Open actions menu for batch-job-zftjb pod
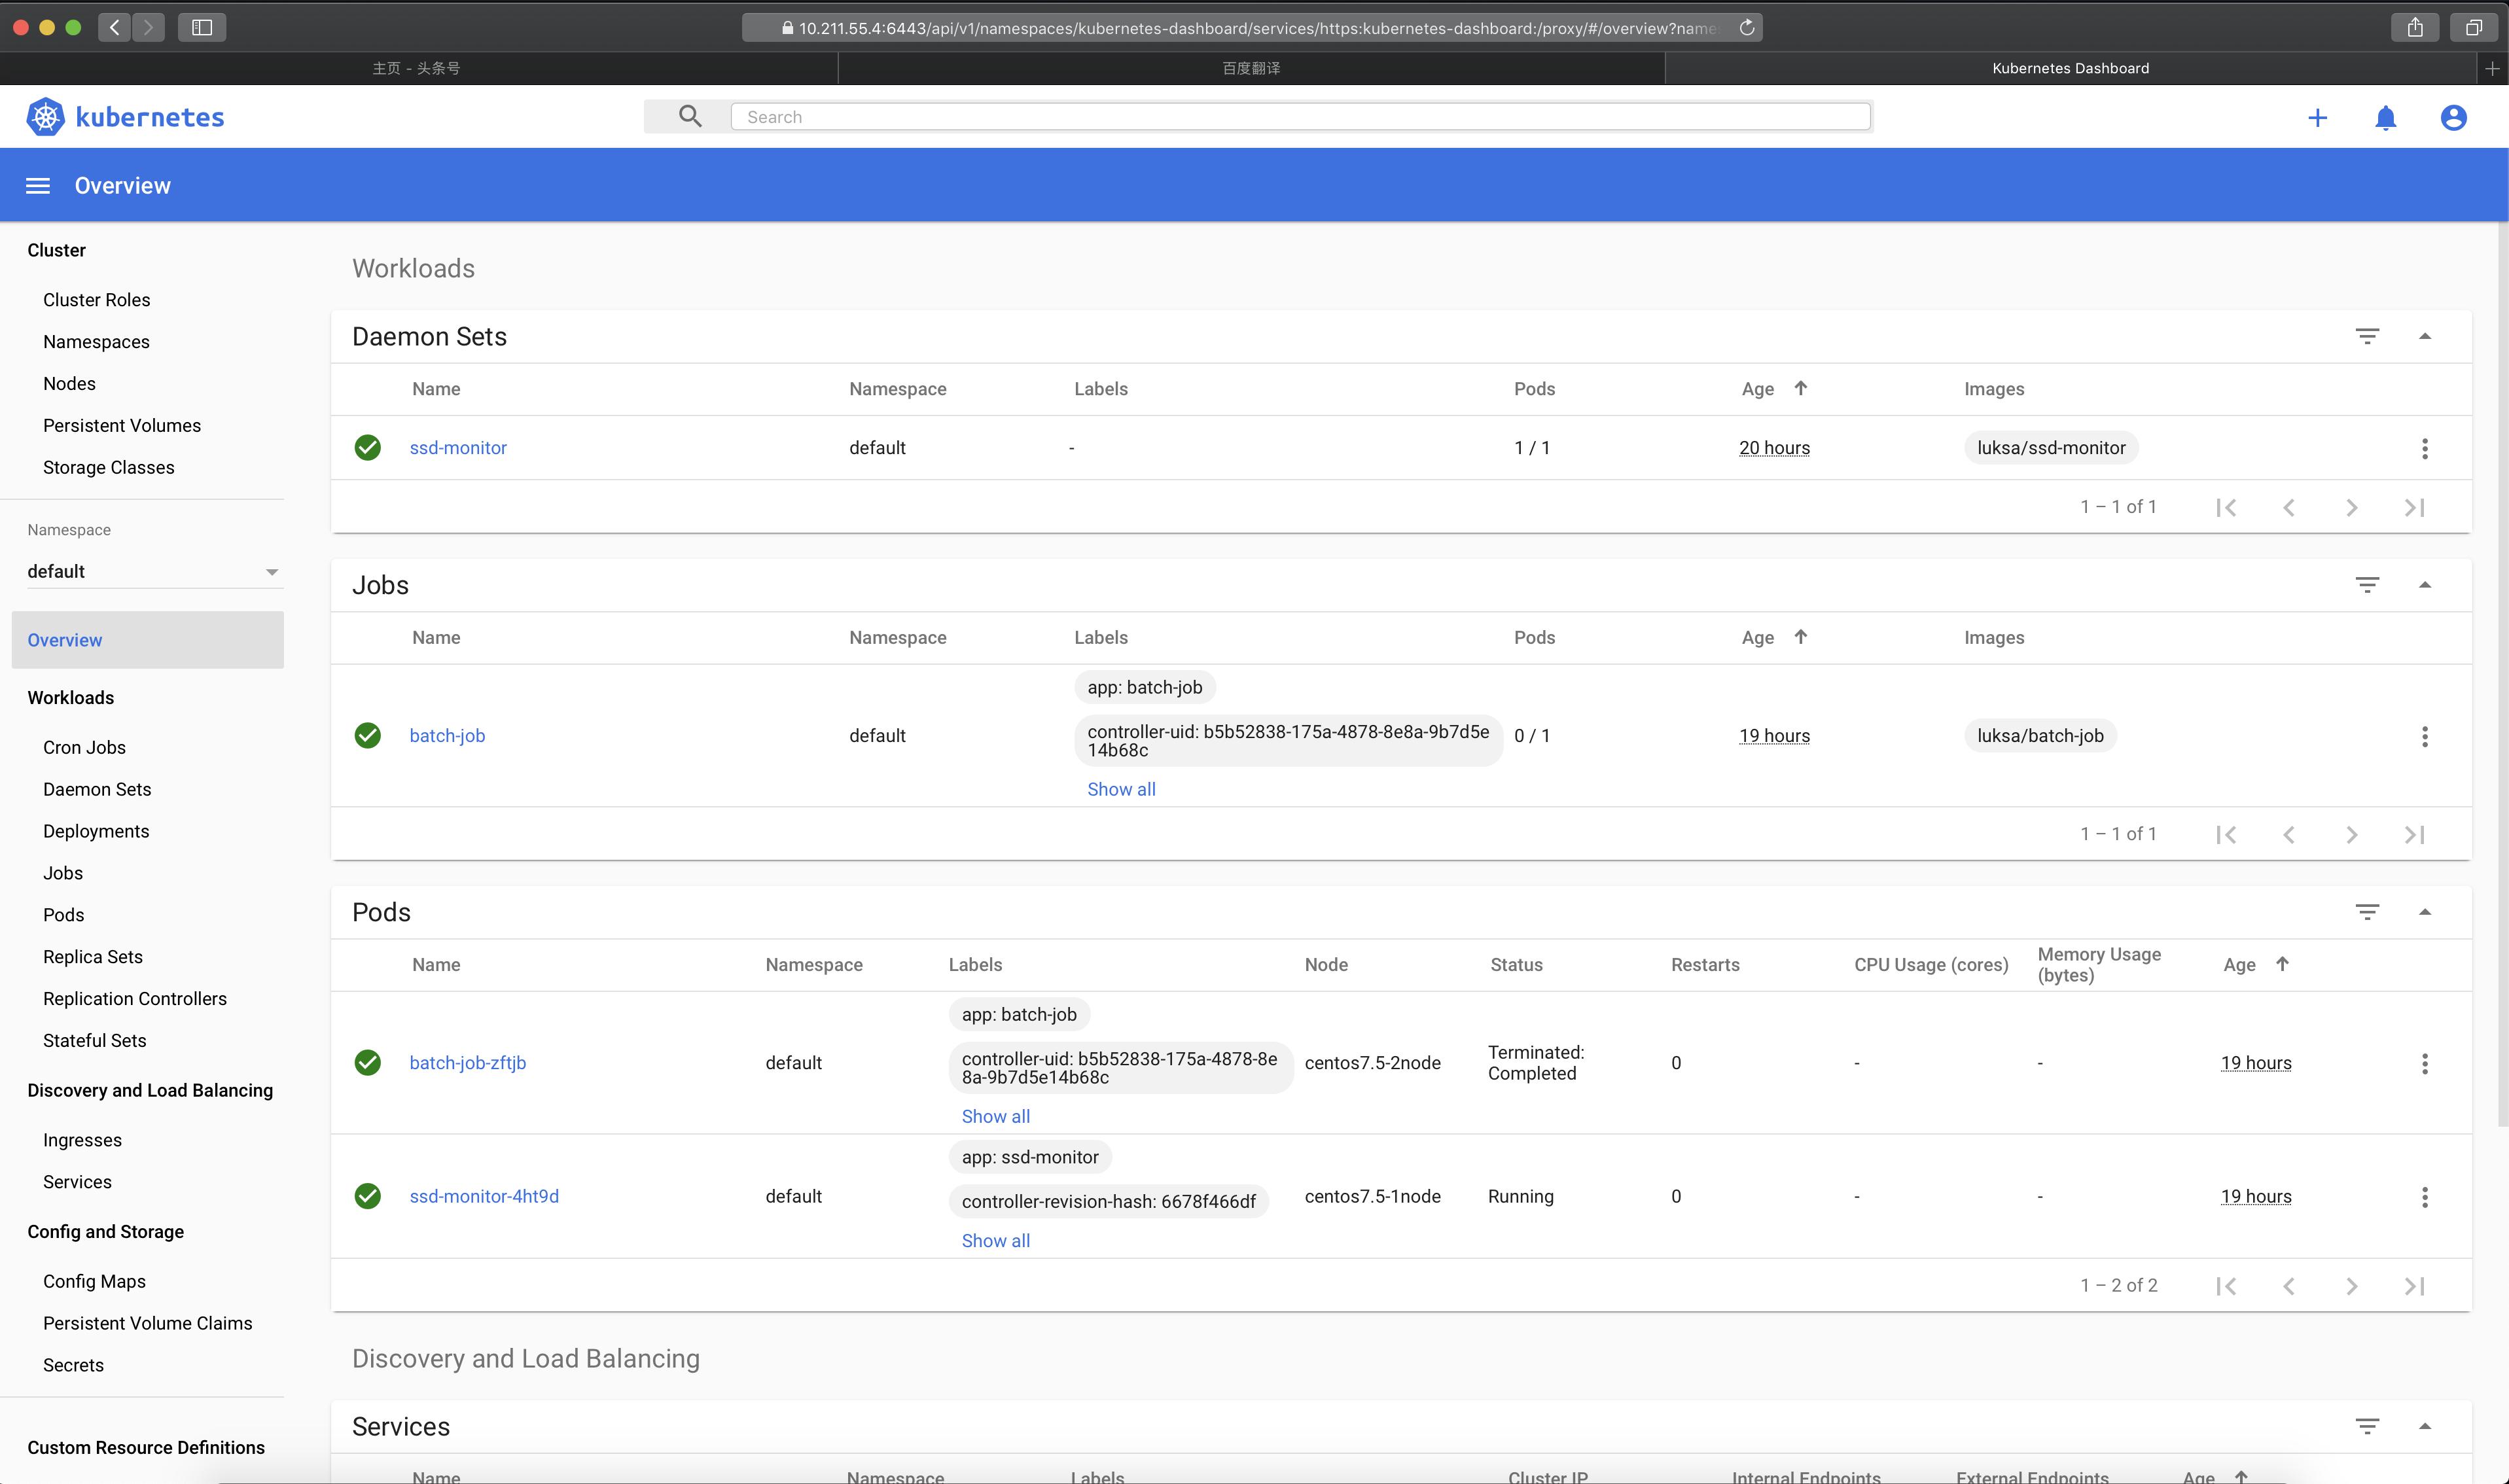The image size is (2509, 1484). (2424, 1063)
